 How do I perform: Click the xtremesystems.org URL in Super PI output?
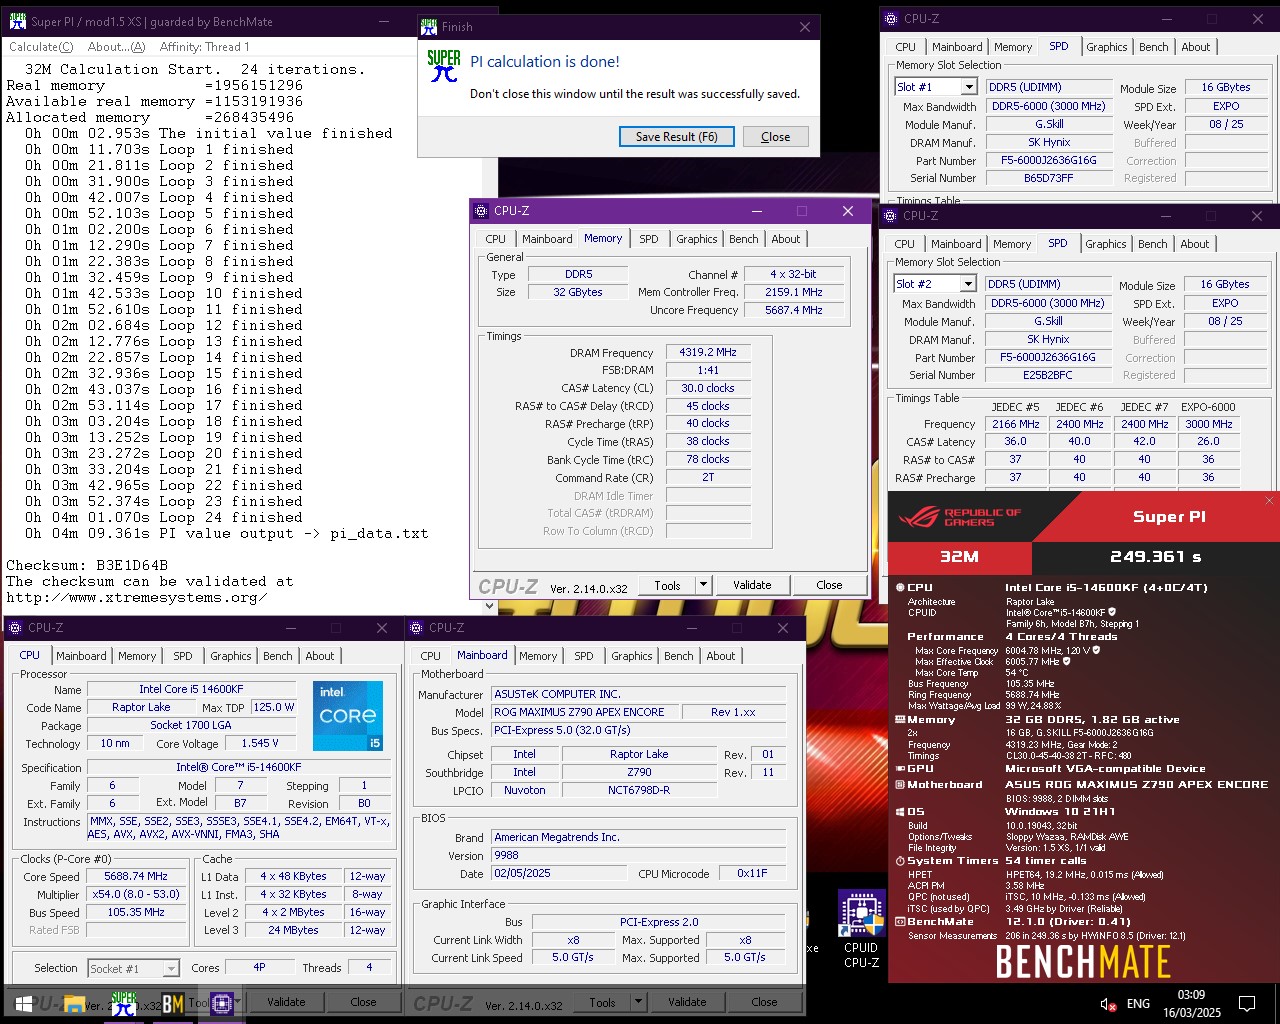[136, 598]
